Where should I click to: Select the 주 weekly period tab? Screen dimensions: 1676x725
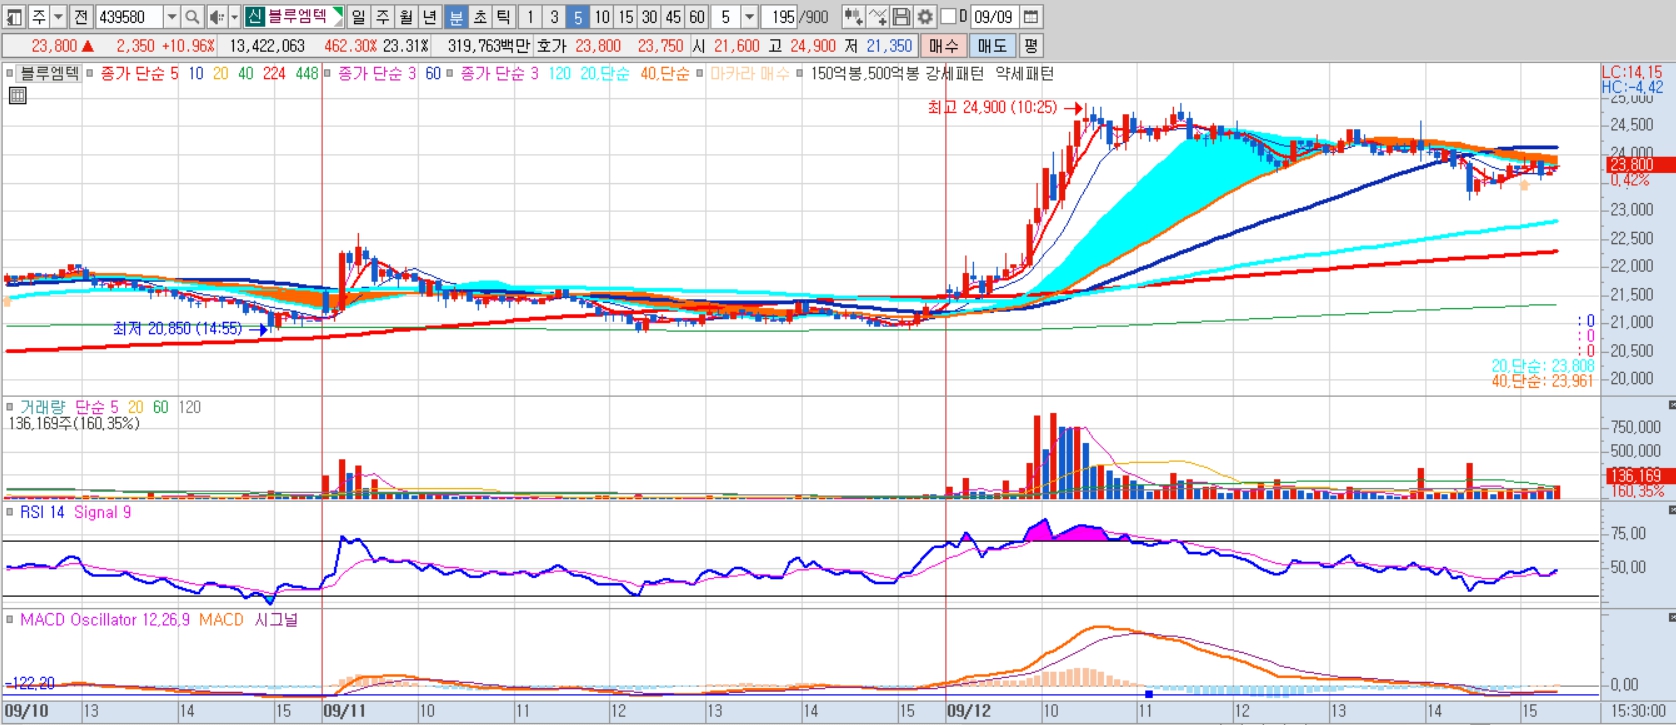click(382, 17)
